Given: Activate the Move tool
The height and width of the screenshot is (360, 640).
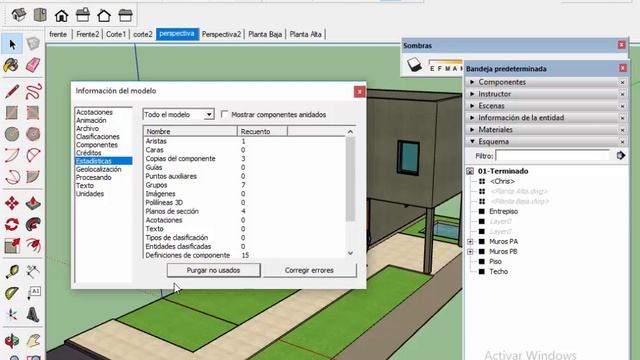Looking at the screenshot, I should [12, 203].
